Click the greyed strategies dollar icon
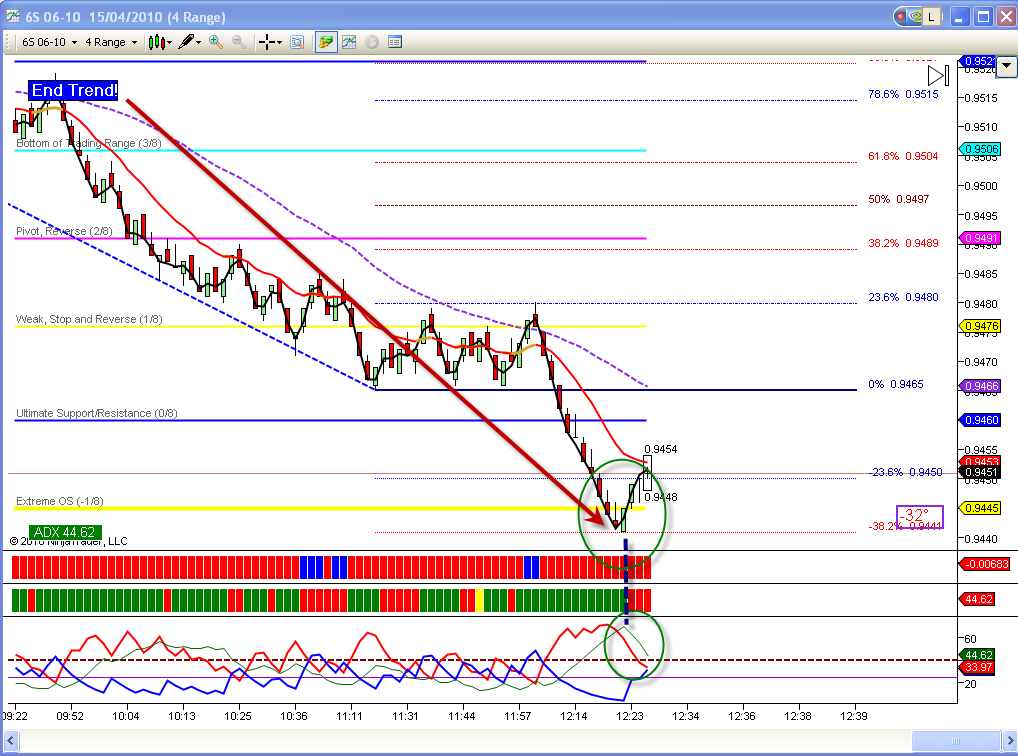Image resolution: width=1018 pixels, height=756 pixels. [371, 42]
